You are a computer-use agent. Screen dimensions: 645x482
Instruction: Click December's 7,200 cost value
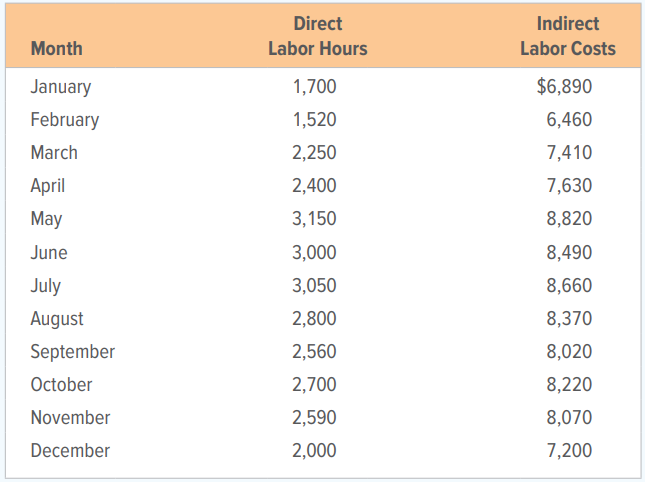[569, 451]
